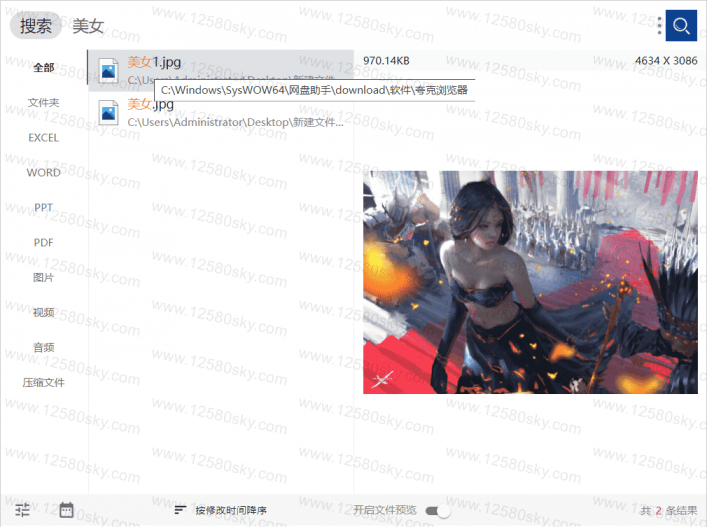
Task: Click the image file icon for 美女.jpg
Action: click(x=108, y=113)
